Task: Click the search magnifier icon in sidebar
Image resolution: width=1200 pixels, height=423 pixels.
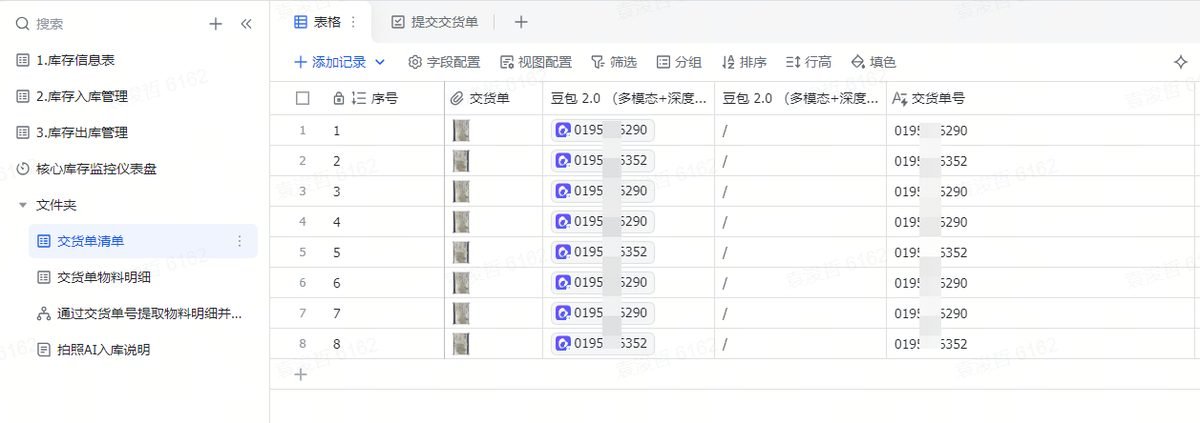Action: tap(23, 24)
